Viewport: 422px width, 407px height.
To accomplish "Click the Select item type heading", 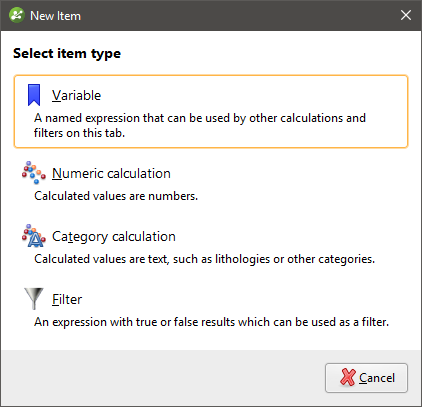I will [67, 53].
